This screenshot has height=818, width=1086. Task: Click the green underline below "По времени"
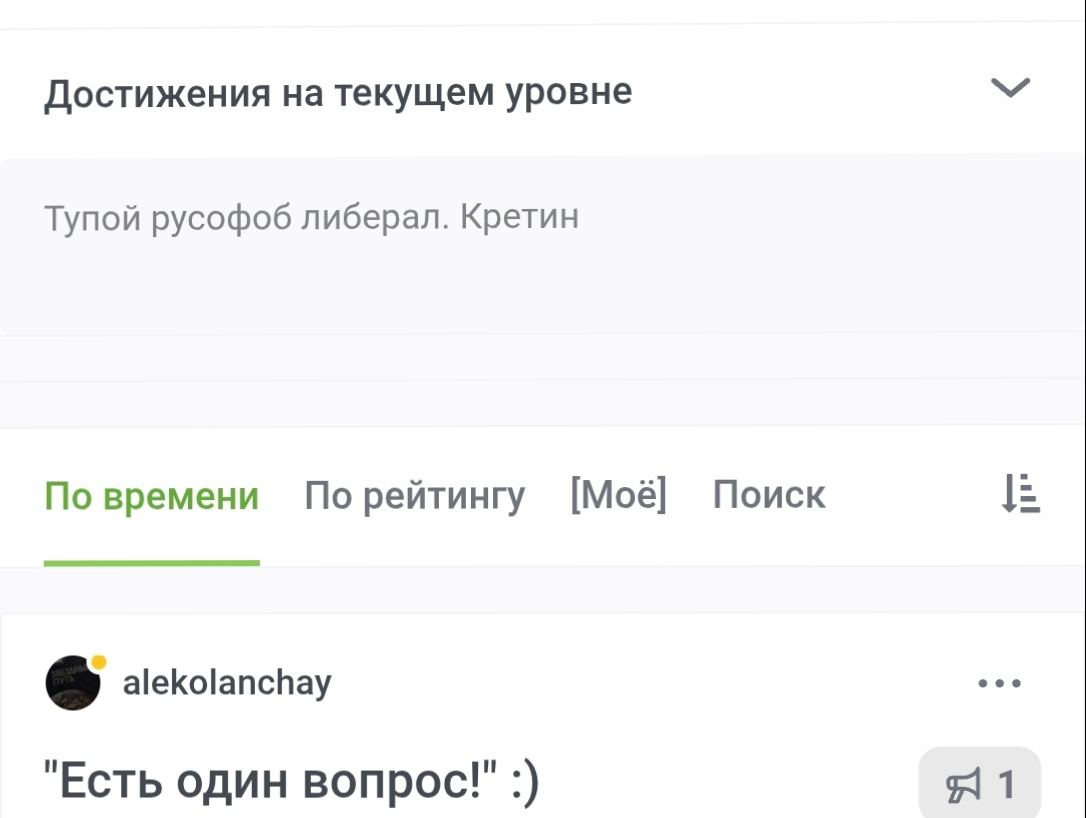coord(152,563)
